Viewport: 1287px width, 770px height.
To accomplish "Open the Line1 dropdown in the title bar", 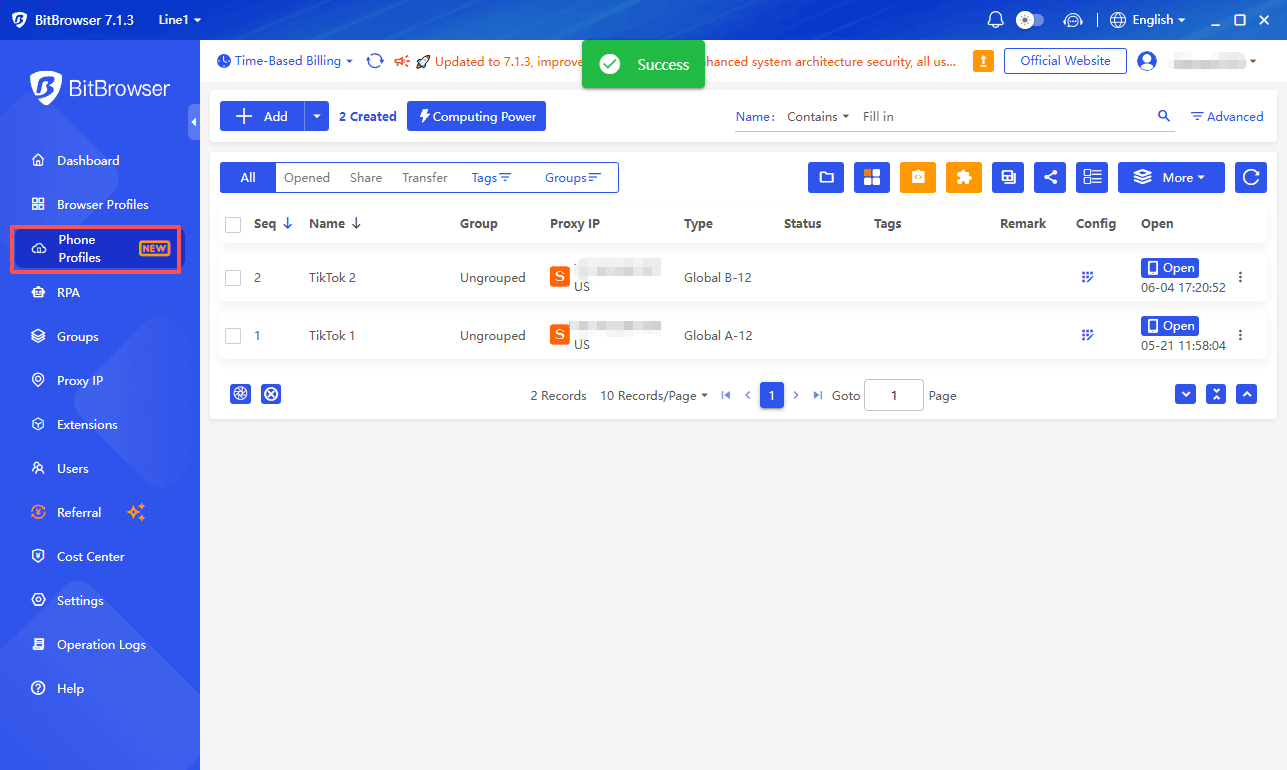I will [180, 20].
